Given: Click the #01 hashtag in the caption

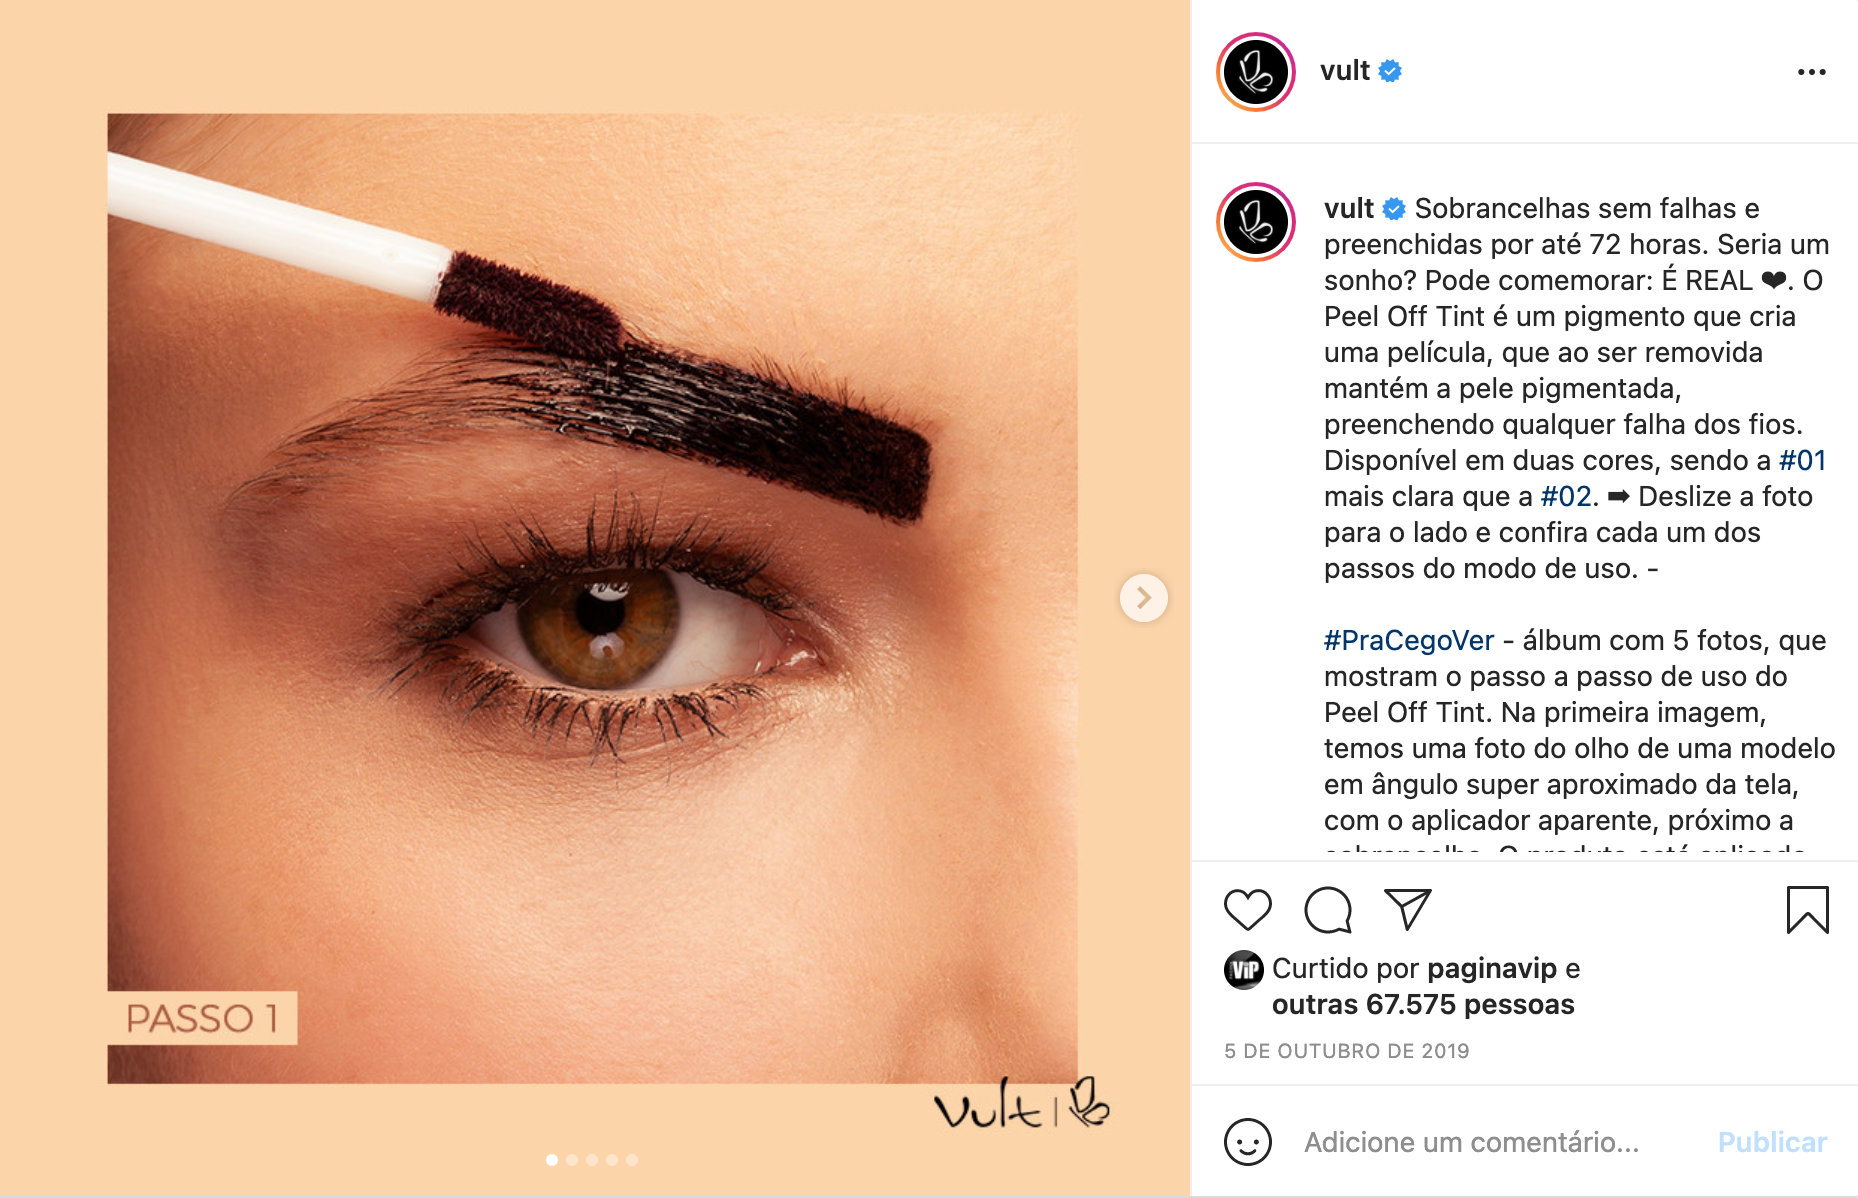Looking at the screenshot, I should [1802, 460].
